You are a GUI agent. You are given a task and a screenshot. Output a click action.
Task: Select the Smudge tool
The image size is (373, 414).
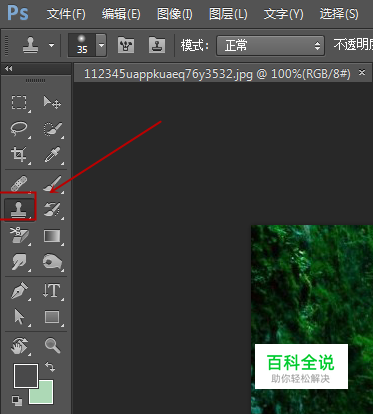19,262
